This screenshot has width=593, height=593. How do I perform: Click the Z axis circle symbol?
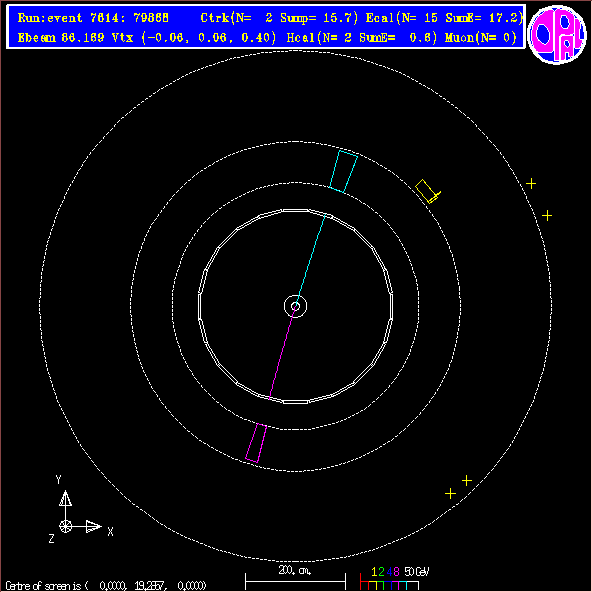coord(65,526)
